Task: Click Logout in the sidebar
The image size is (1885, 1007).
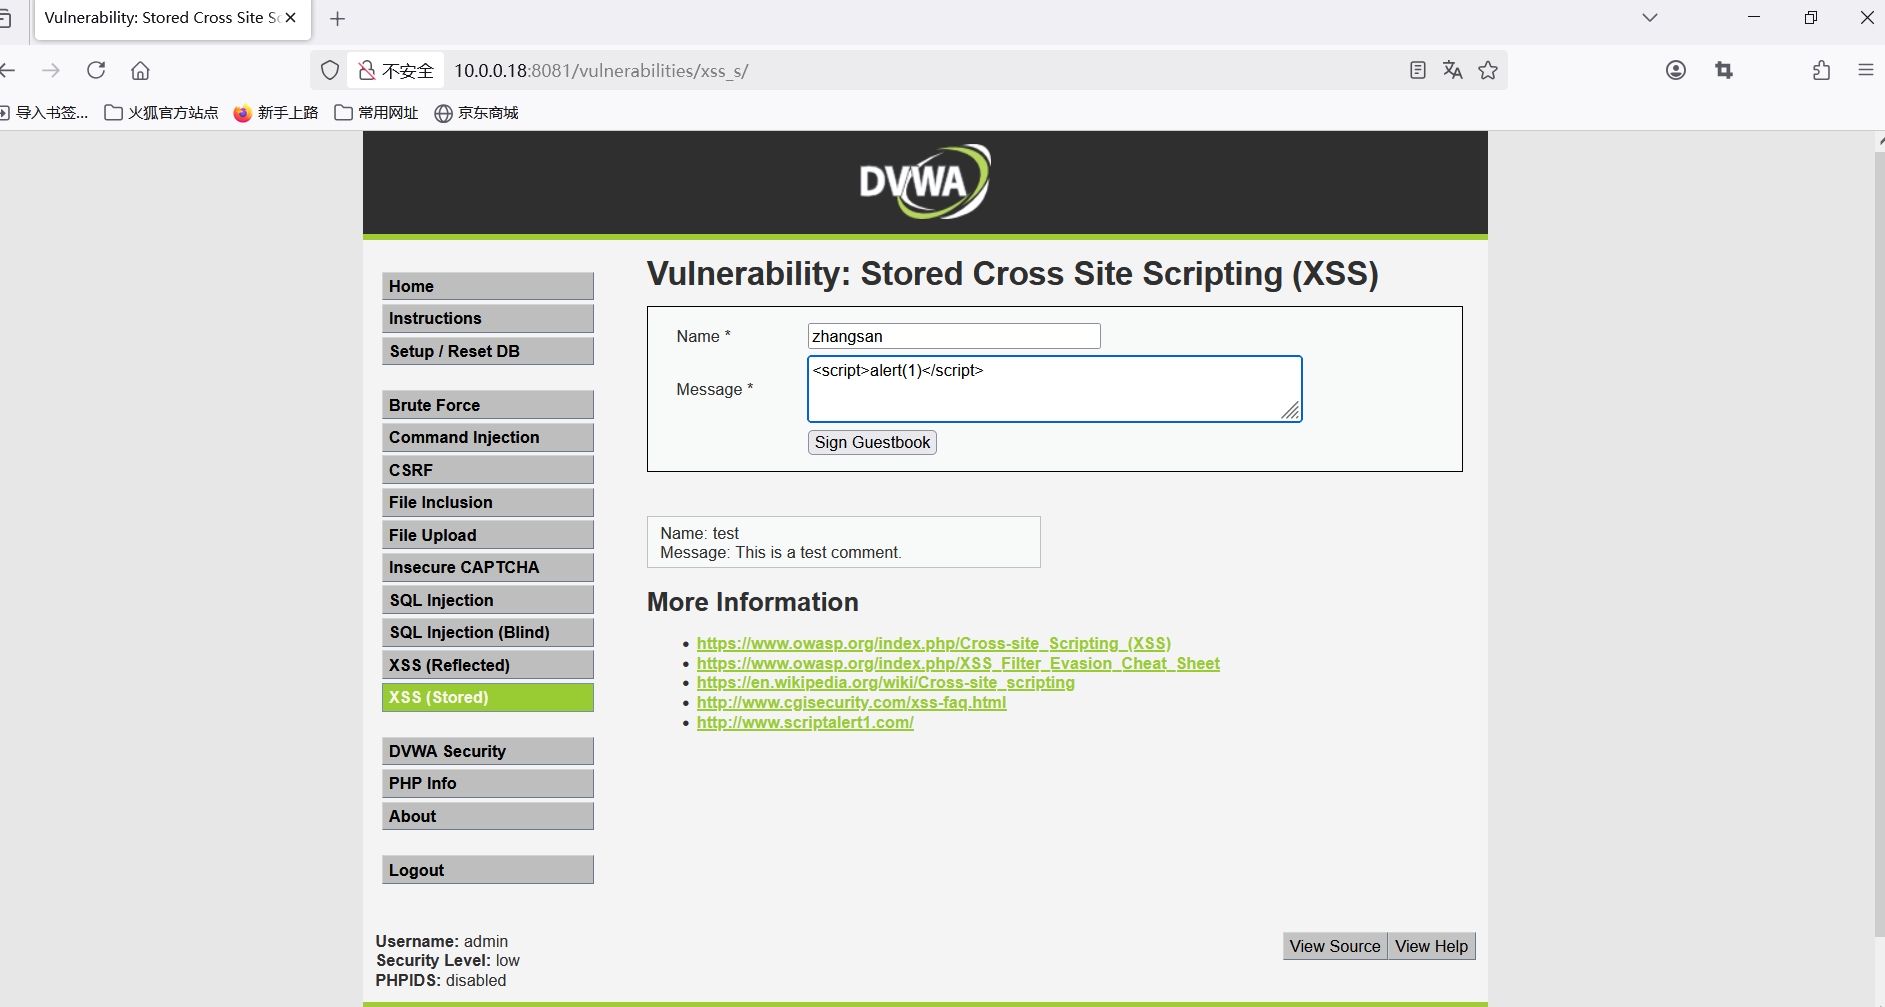Action: click(488, 870)
